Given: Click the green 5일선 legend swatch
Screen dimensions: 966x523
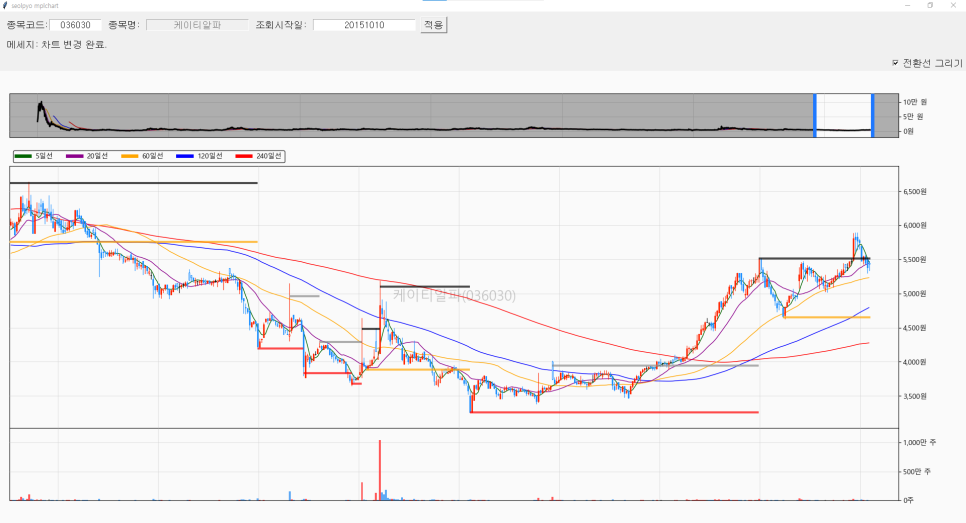Looking at the screenshot, I should click(x=23, y=156).
